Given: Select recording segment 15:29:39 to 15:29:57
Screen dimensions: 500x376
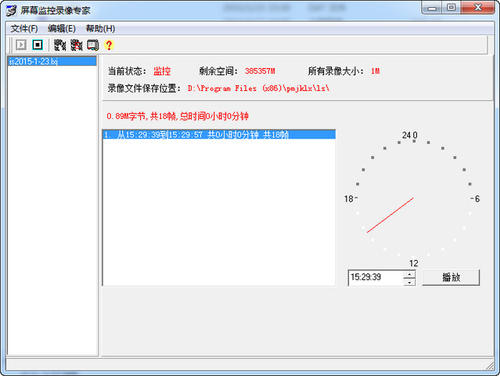Looking at the screenshot, I should (x=219, y=135).
